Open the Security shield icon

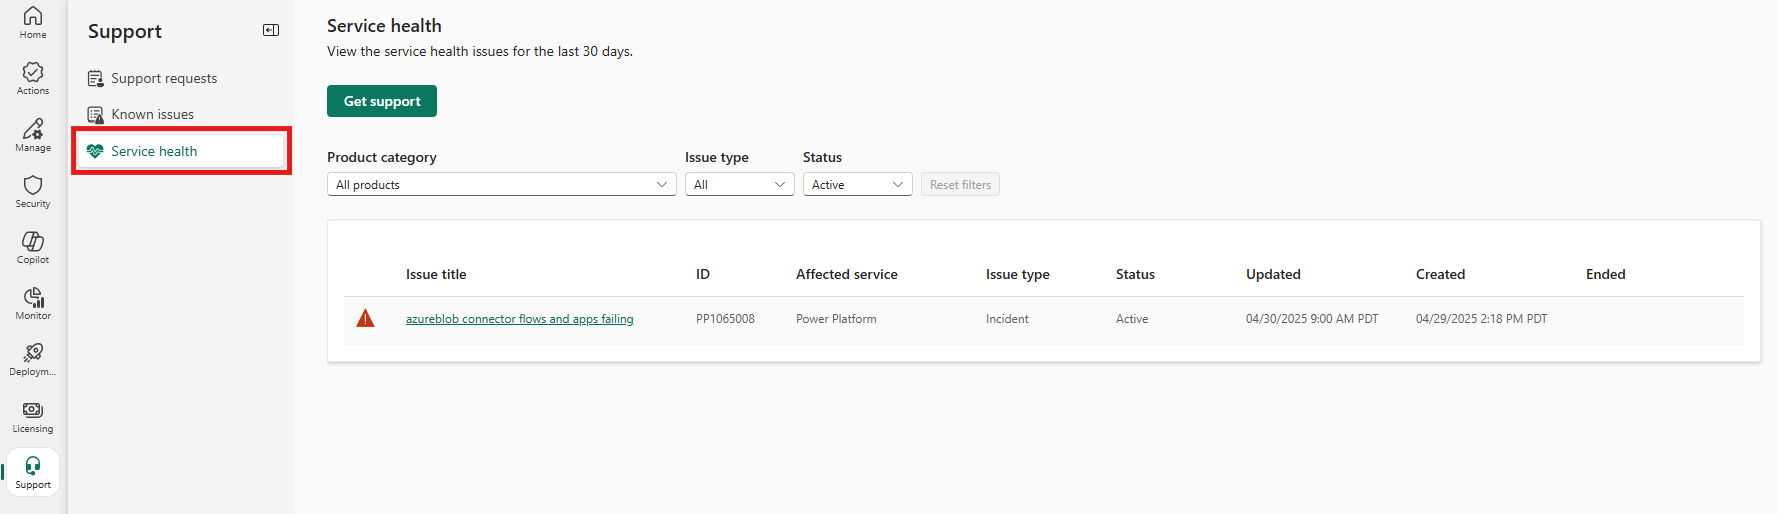pyautogui.click(x=33, y=191)
